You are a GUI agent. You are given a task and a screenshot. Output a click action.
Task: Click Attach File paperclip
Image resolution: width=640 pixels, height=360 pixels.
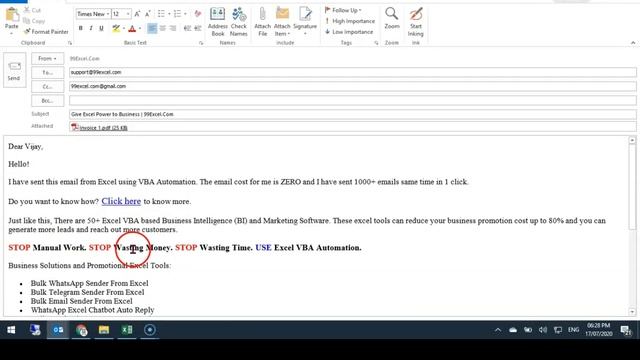pos(262,22)
